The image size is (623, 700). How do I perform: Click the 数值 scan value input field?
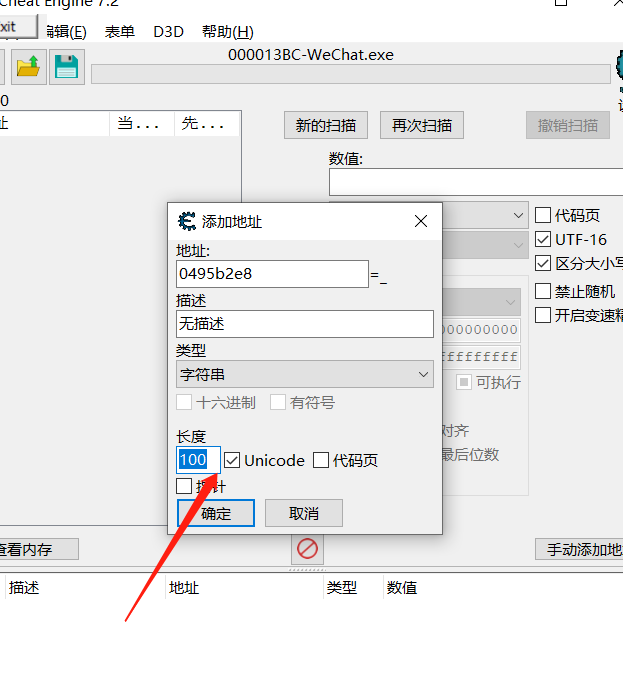click(x=476, y=182)
